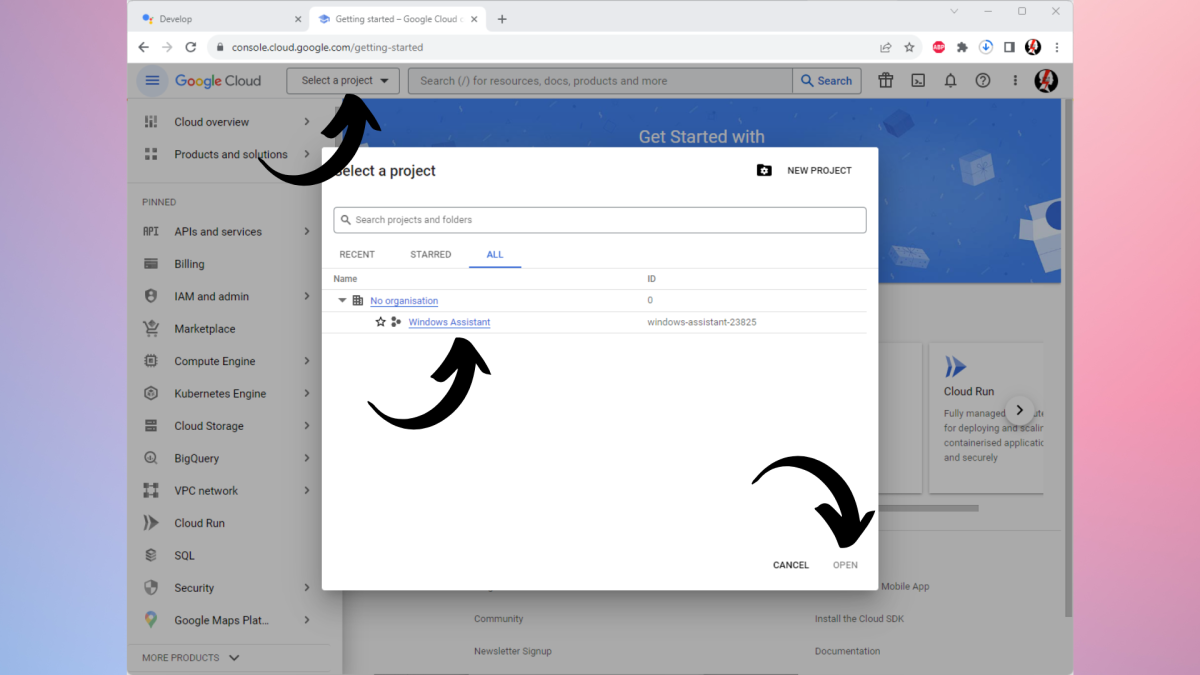Open the Select a project dropdown
Screen dimensions: 1200x675
coord(343,81)
